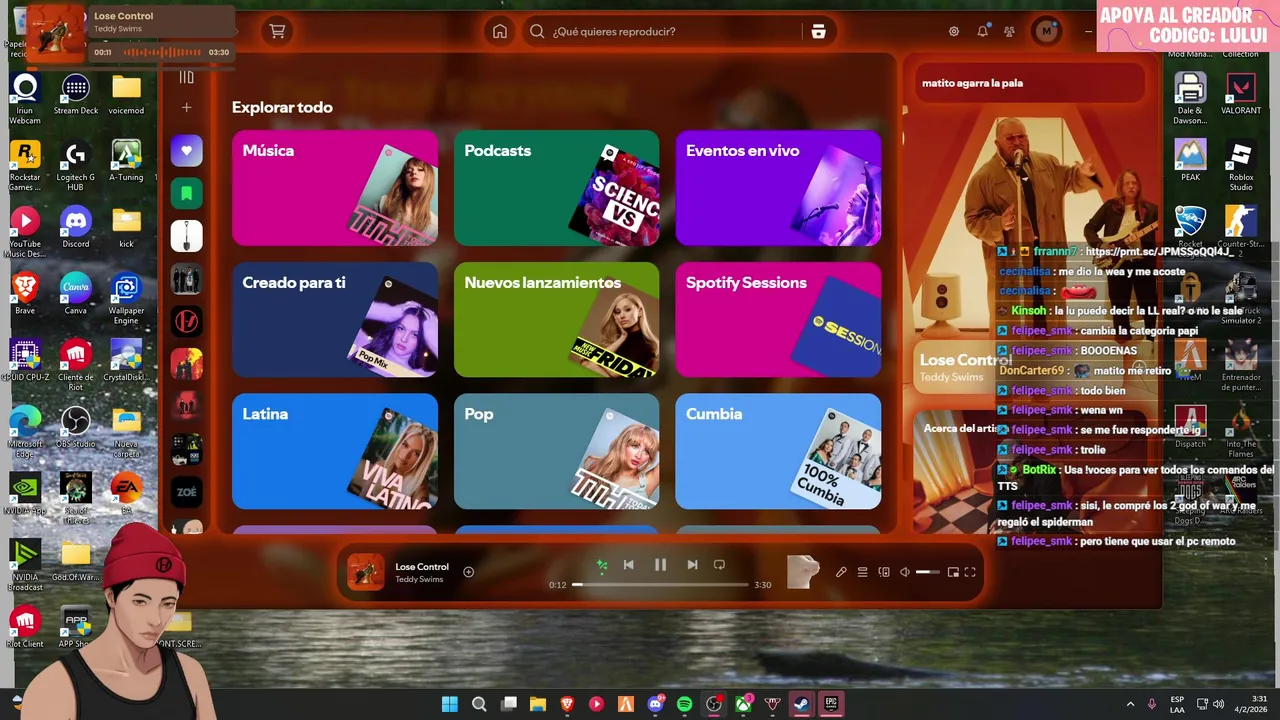This screenshot has height=720, width=1280.
Task: Open Windows Start menu
Action: click(450, 704)
